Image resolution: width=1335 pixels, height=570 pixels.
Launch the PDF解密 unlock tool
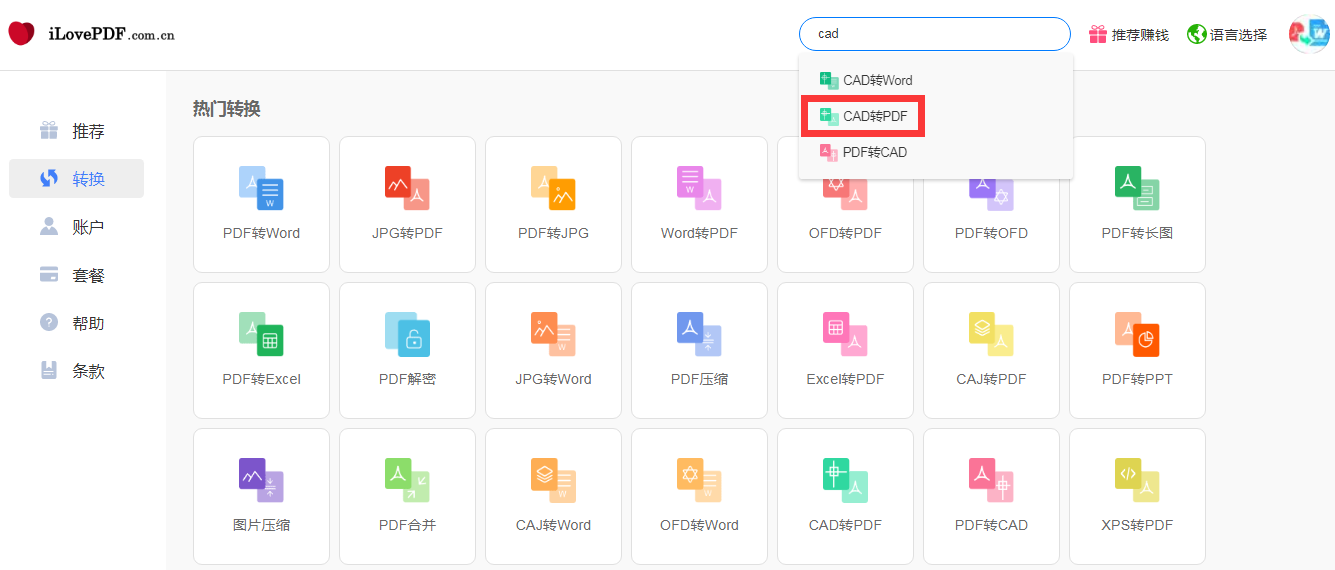click(x=407, y=350)
